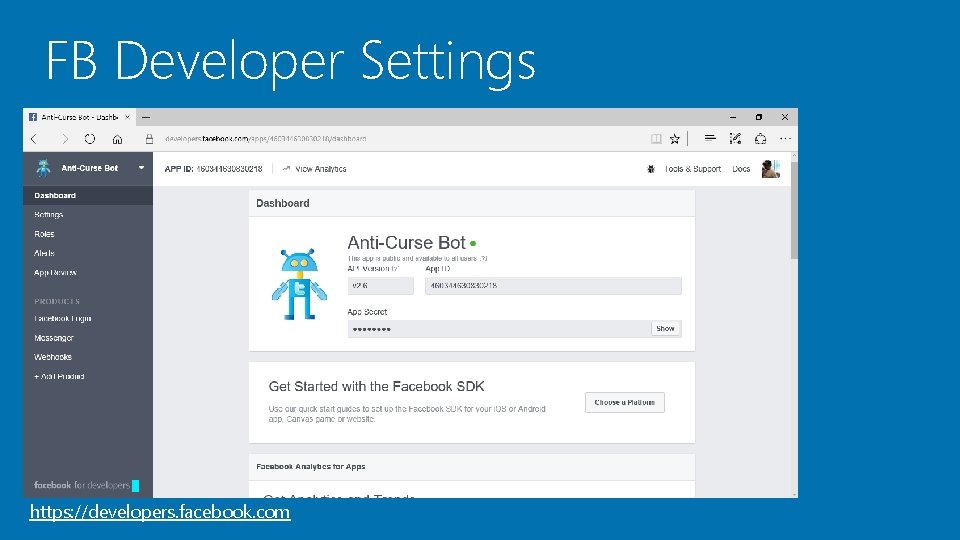
Task: Click the API Version field
Action: (x=381, y=286)
